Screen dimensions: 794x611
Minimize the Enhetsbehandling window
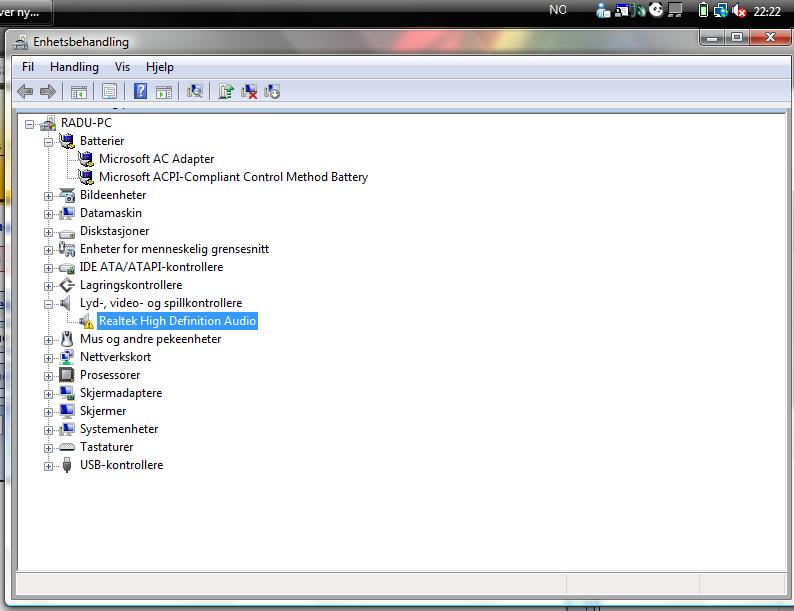point(712,37)
